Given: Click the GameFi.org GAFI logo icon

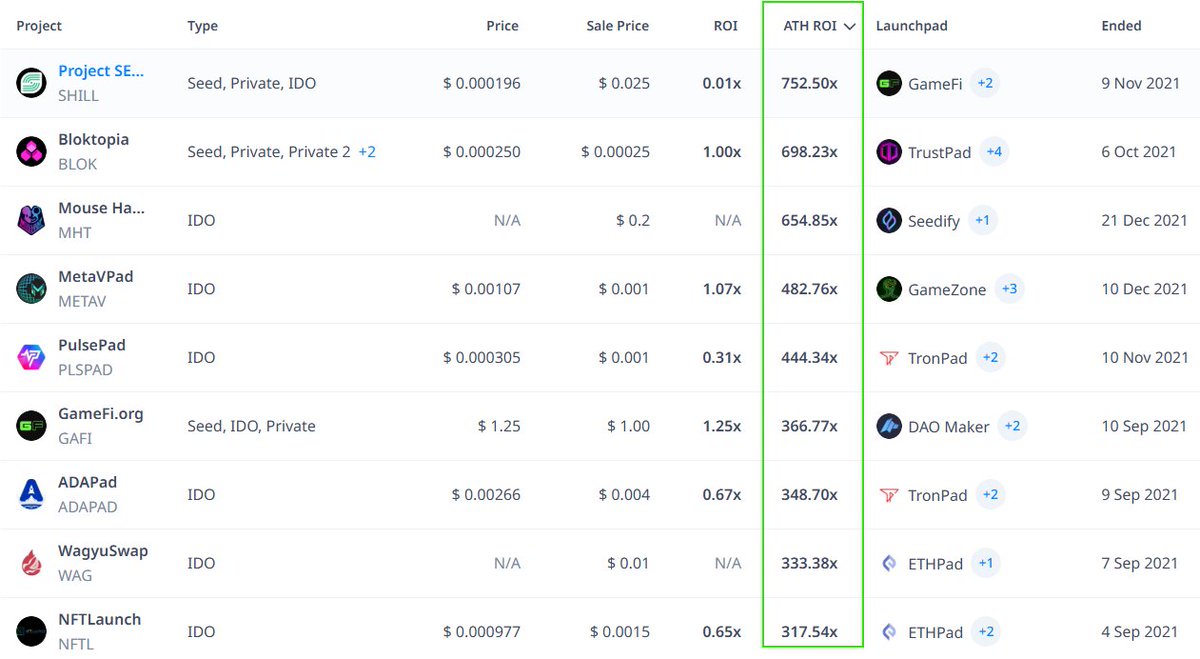Looking at the screenshot, I should tap(32, 426).
